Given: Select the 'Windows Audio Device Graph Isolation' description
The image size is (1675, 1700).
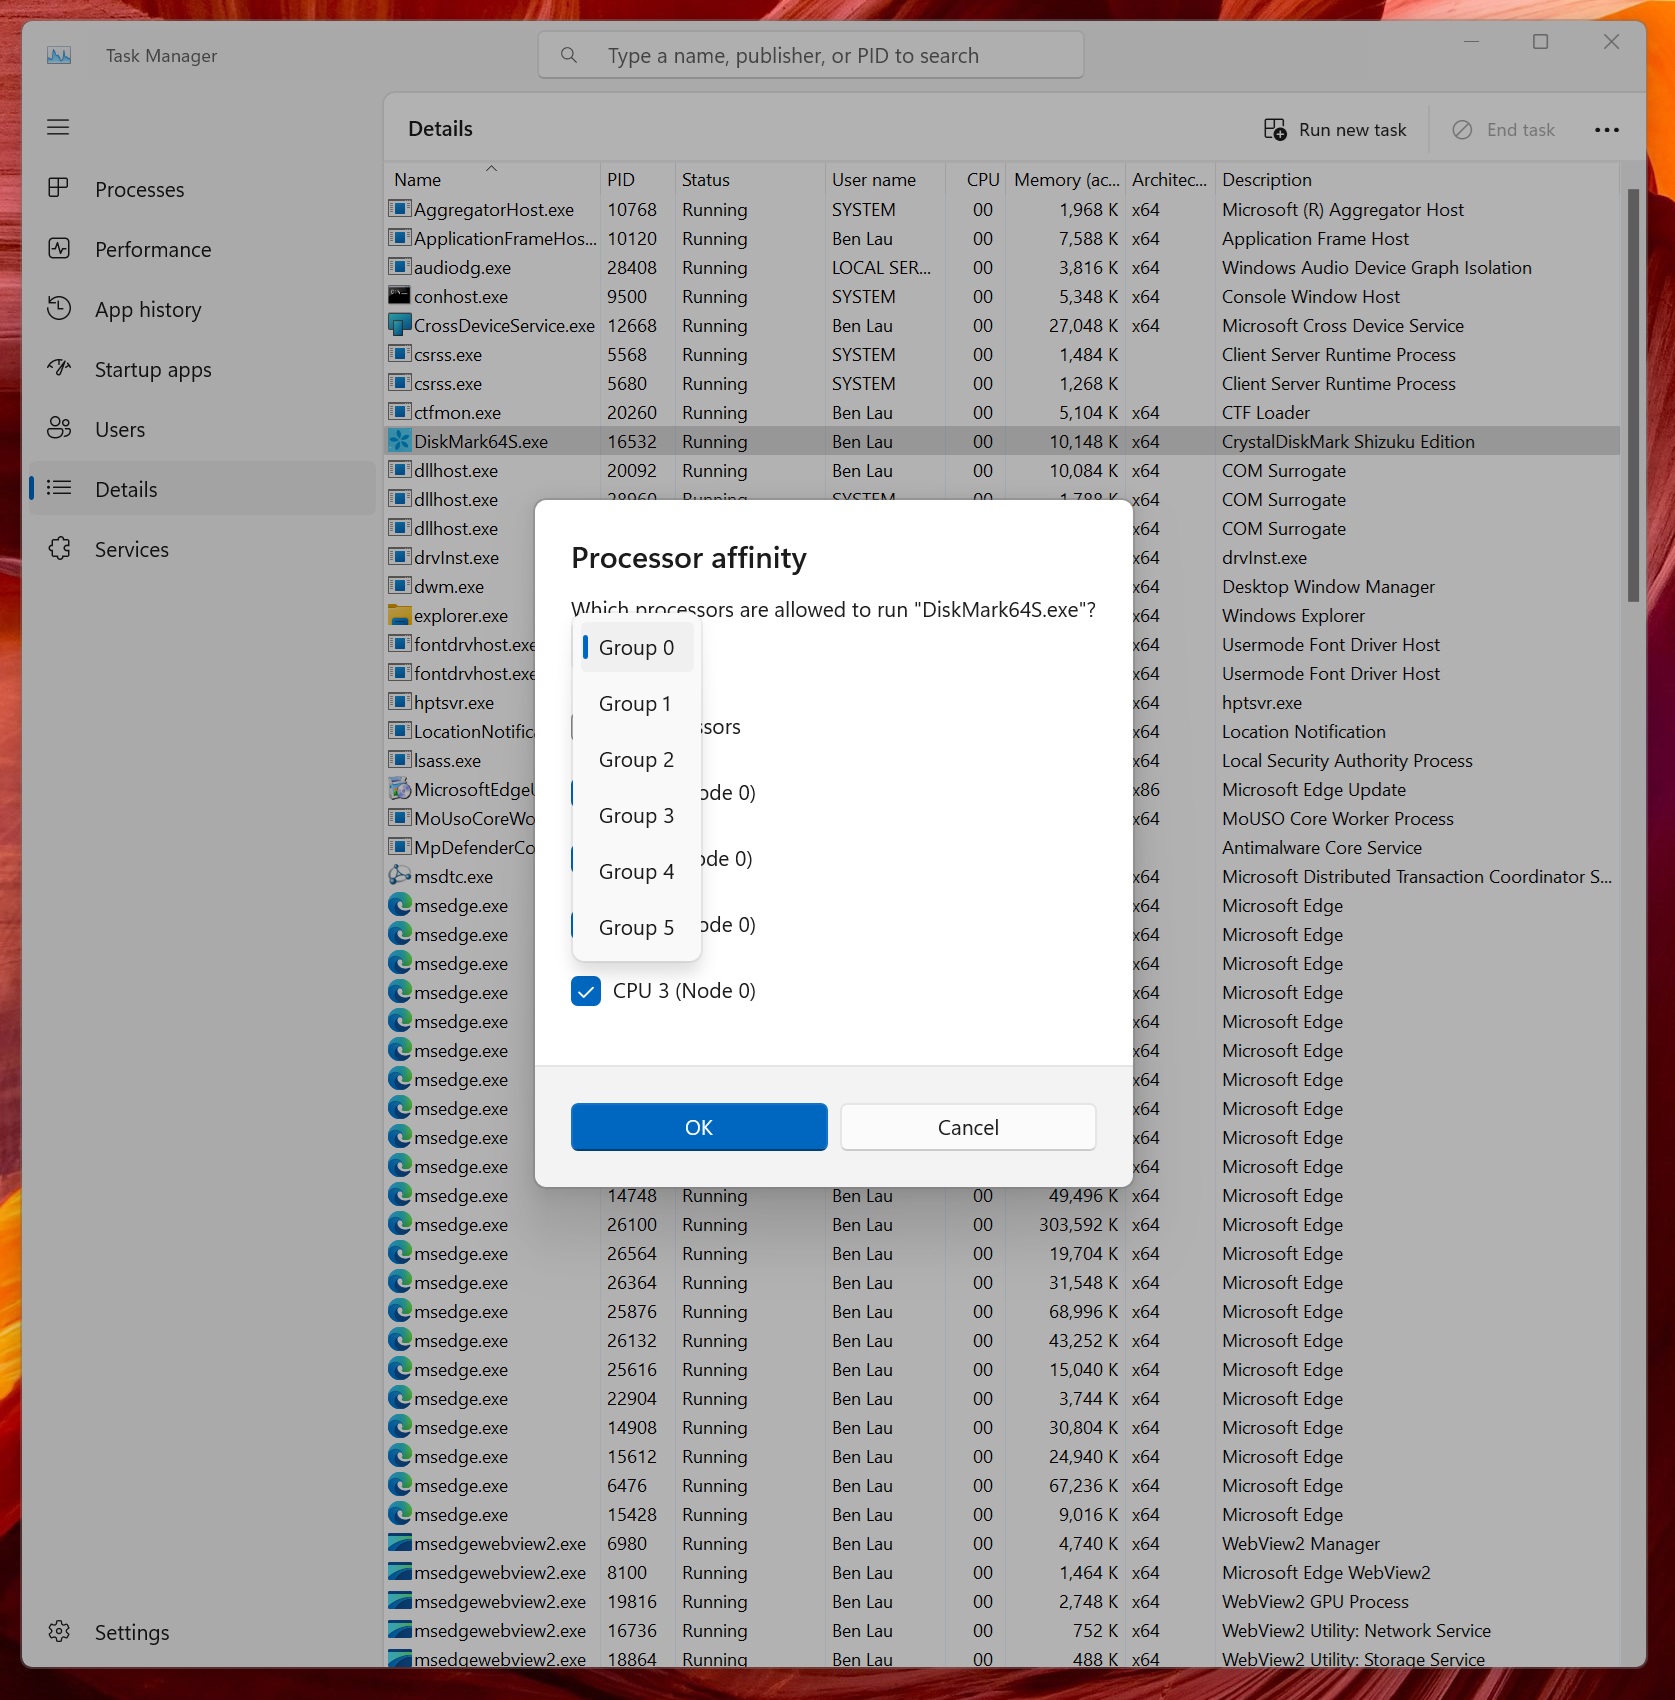Looking at the screenshot, I should coord(1377,268).
